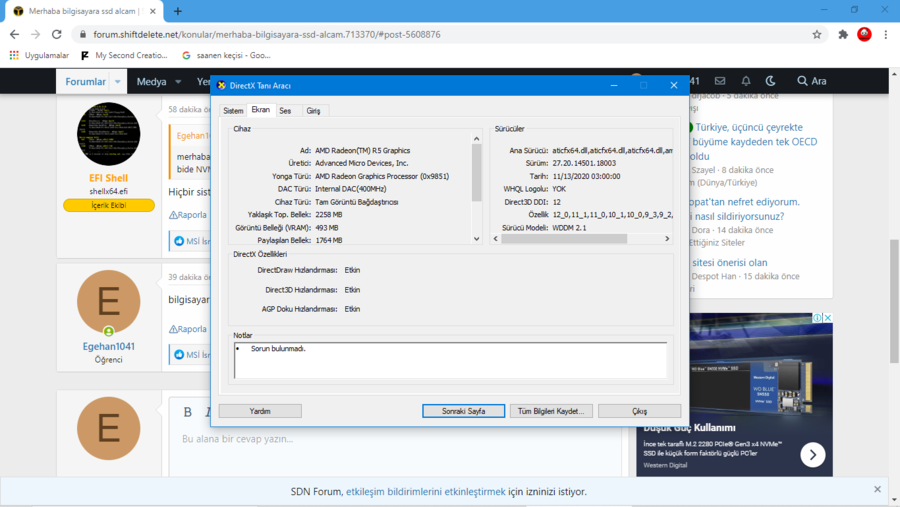Click the İçerik Ekibi badge
Viewport: 900px width, 507px height.
click(108, 205)
